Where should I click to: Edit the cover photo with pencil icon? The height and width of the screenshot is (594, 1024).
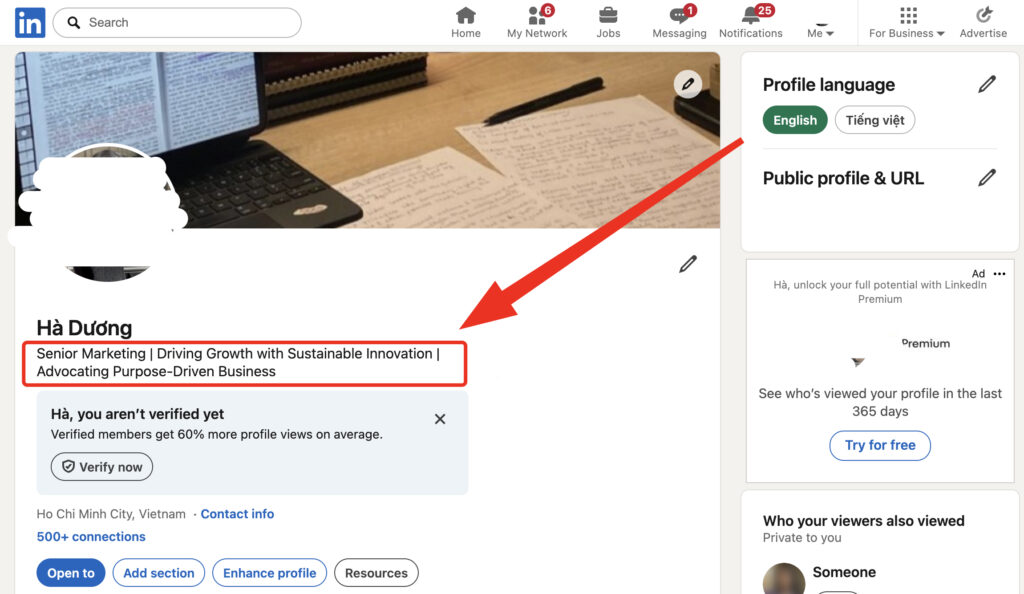[688, 84]
